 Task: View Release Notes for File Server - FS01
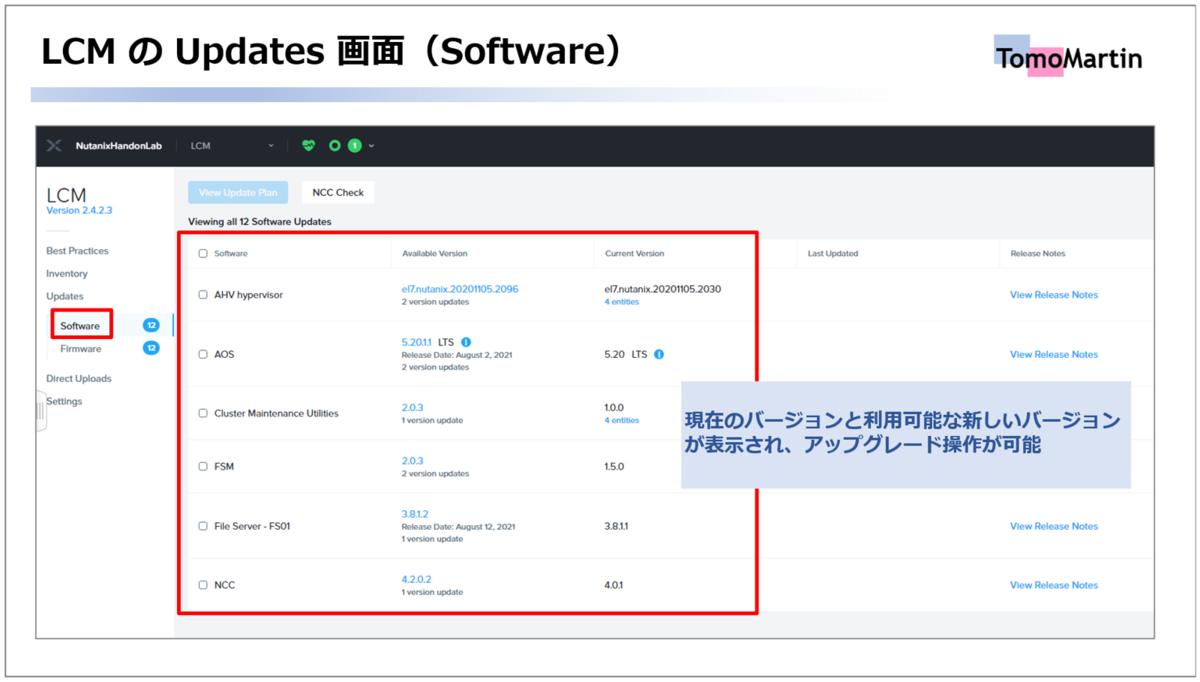coord(1054,526)
